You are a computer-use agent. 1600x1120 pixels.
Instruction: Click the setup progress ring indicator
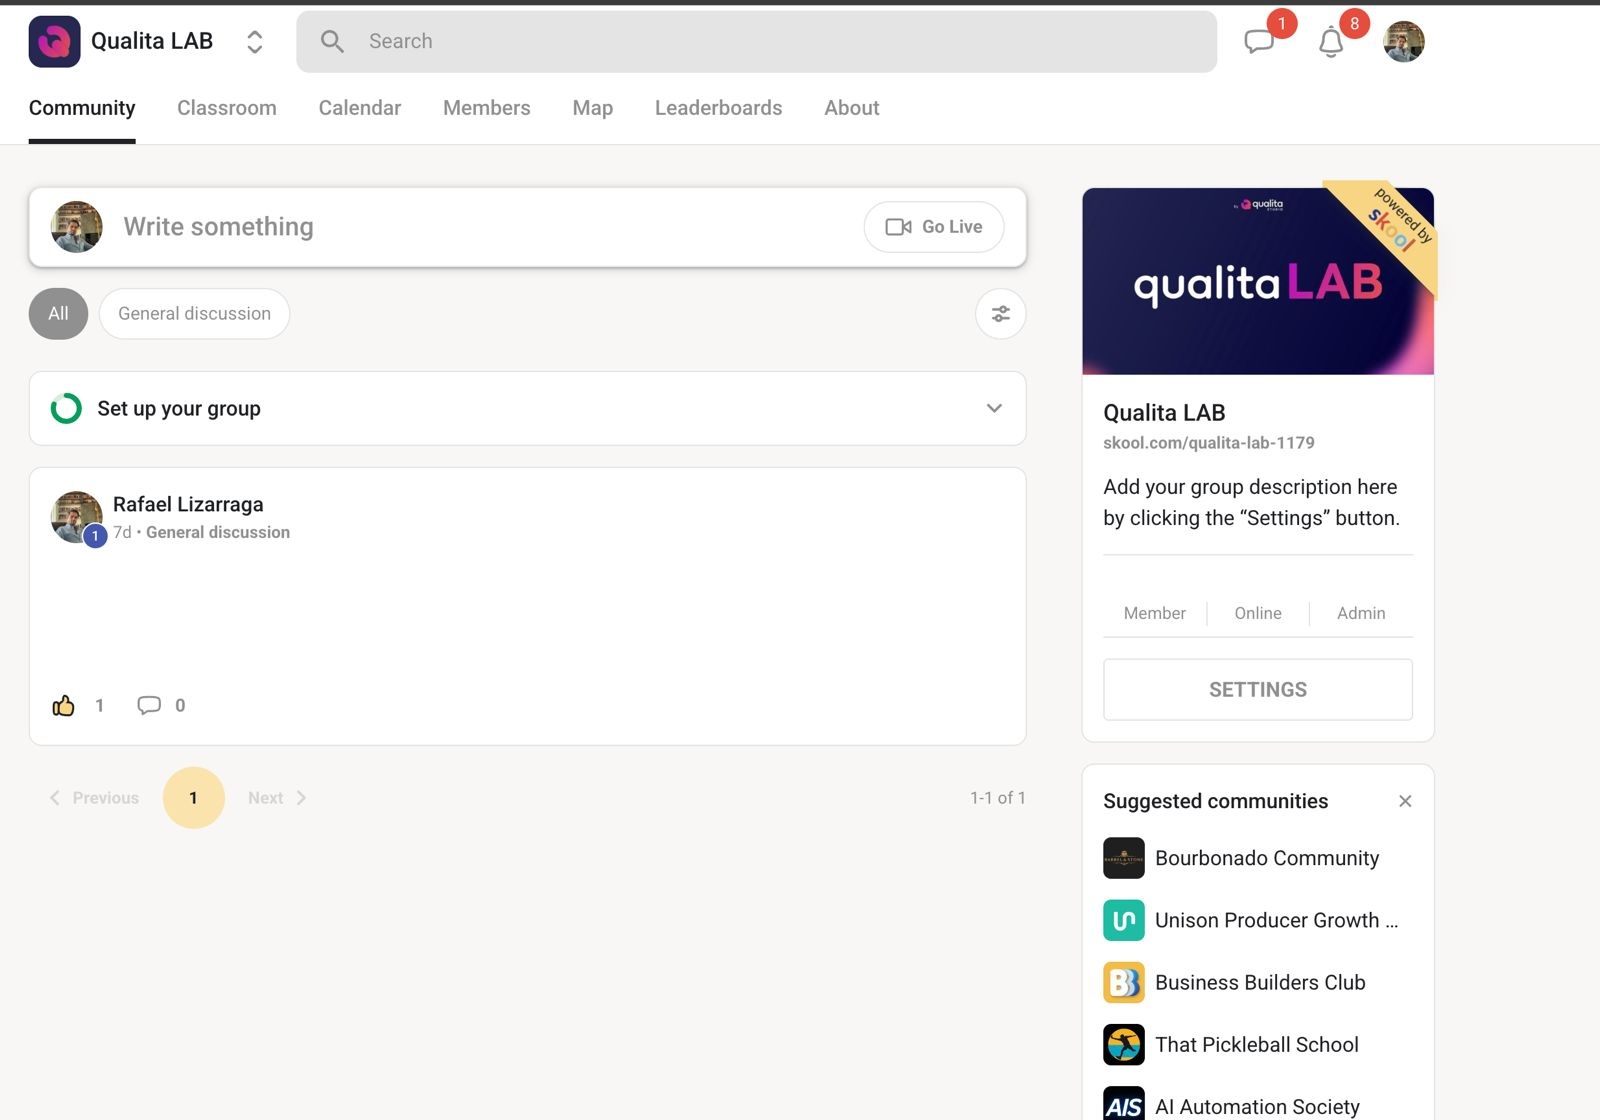click(66, 408)
